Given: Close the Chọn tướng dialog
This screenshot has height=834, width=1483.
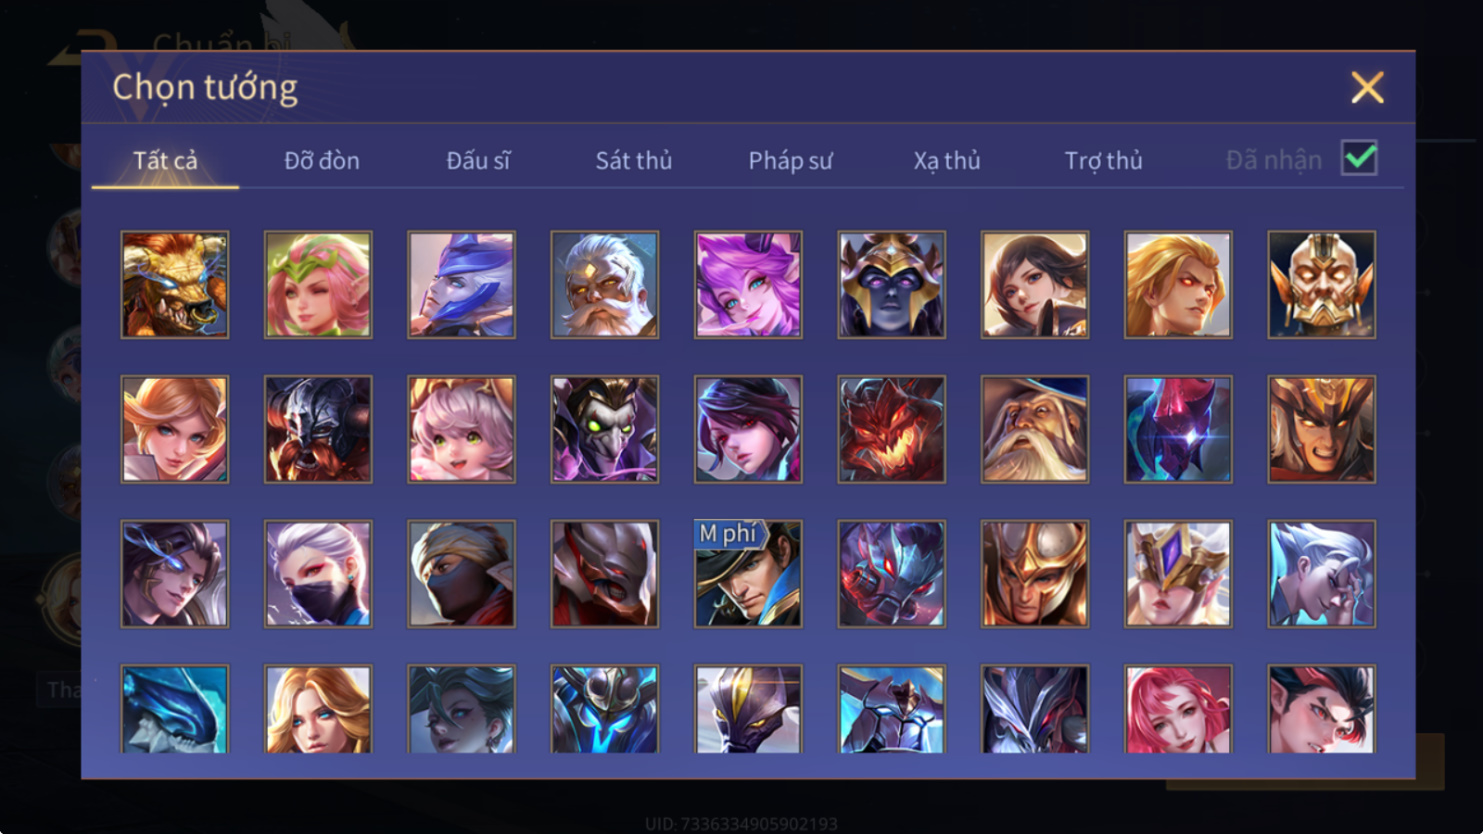Looking at the screenshot, I should [1367, 87].
